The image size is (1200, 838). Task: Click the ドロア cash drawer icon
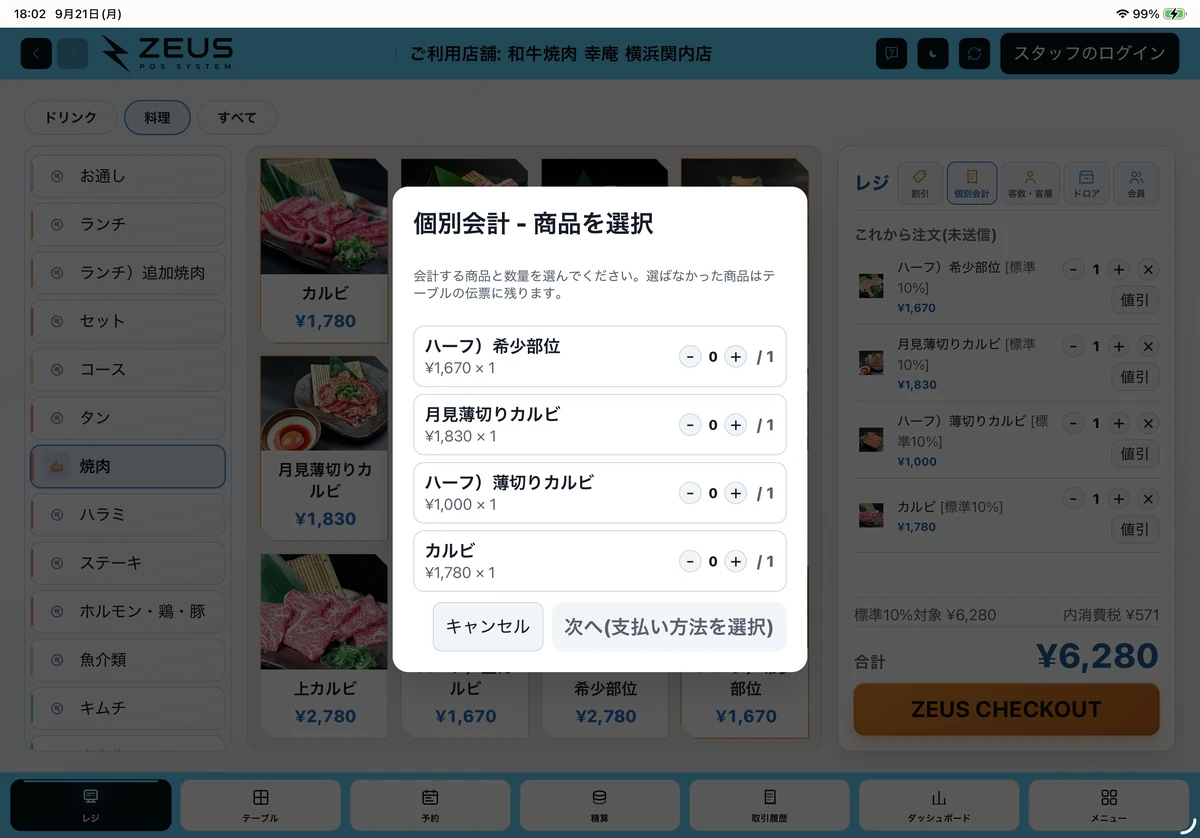tap(1086, 183)
